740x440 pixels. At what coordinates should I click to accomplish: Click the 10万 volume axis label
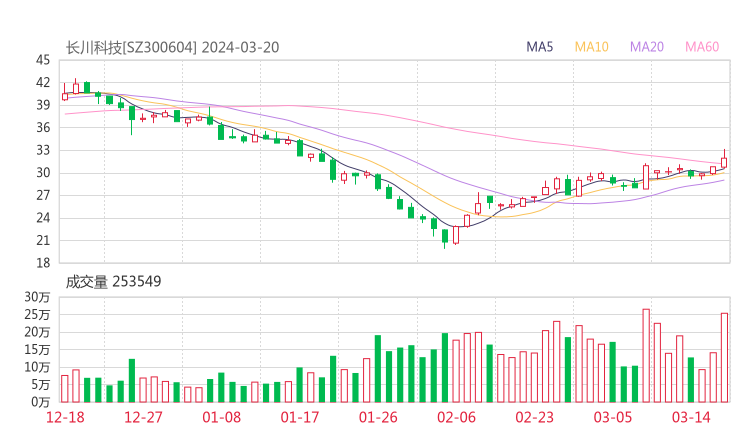point(37,367)
